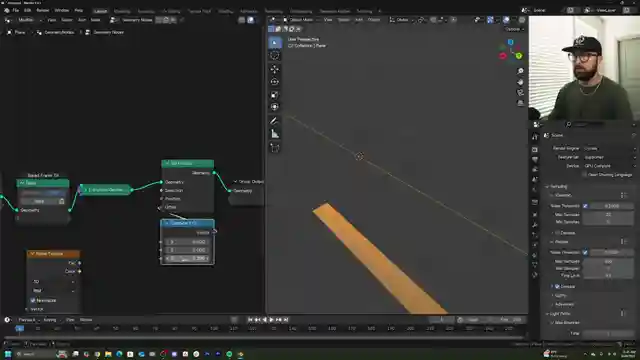The image size is (640, 360).
Task: Open the Feature Set dropdown
Action: click(x=609, y=157)
